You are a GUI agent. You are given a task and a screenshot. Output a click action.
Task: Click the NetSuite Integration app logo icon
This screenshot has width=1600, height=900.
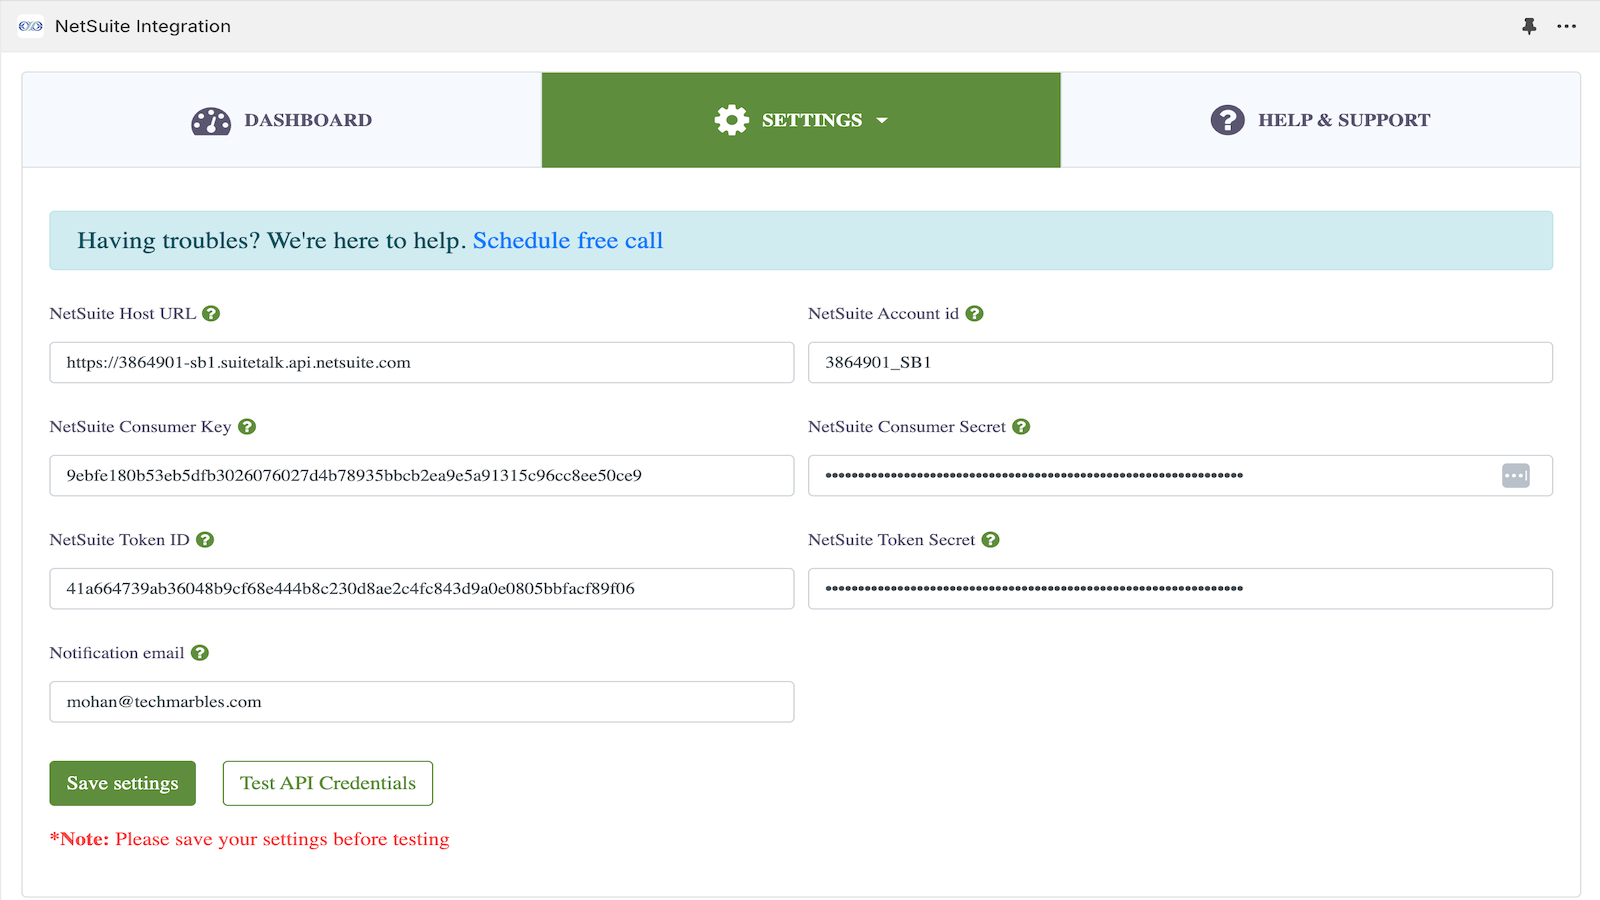click(x=31, y=26)
